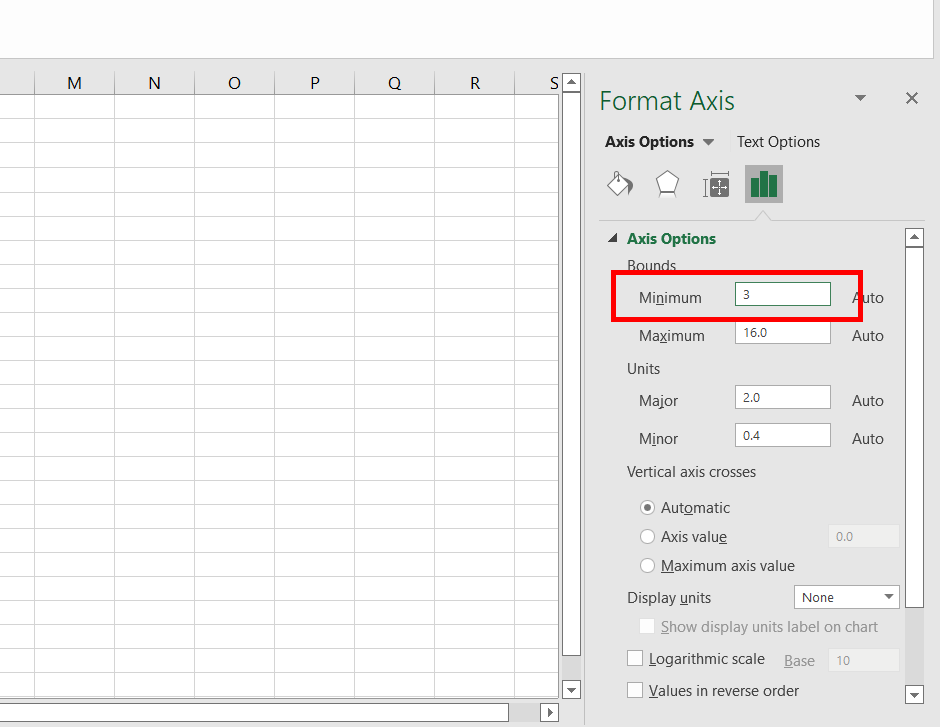This screenshot has width=940, height=727.
Task: Reset Major unit with Auto button
Action: (x=867, y=401)
